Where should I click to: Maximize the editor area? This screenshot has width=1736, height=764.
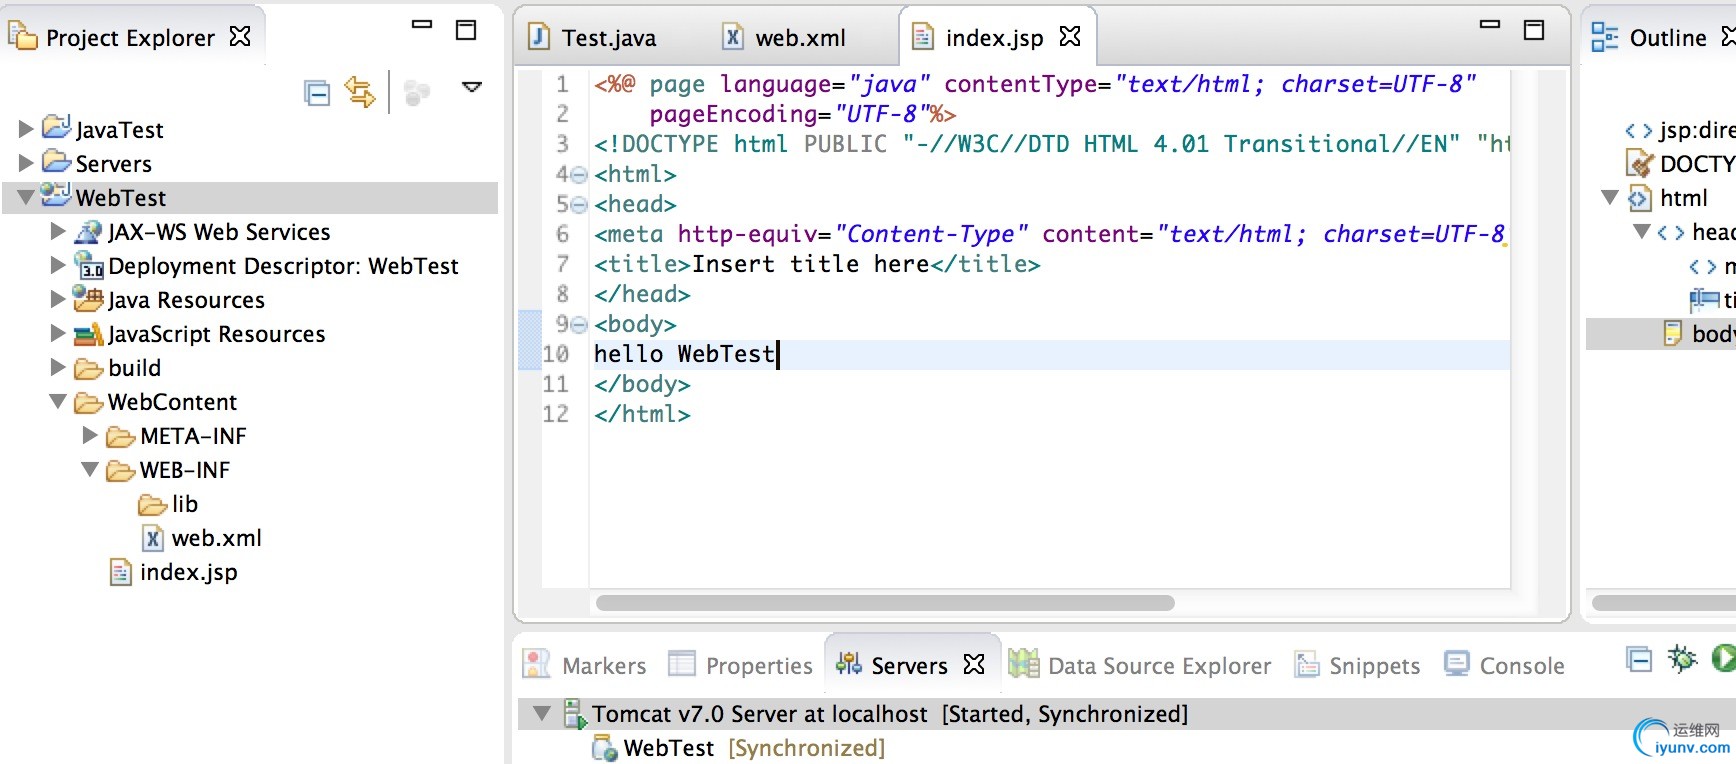pyautogui.click(x=1534, y=30)
